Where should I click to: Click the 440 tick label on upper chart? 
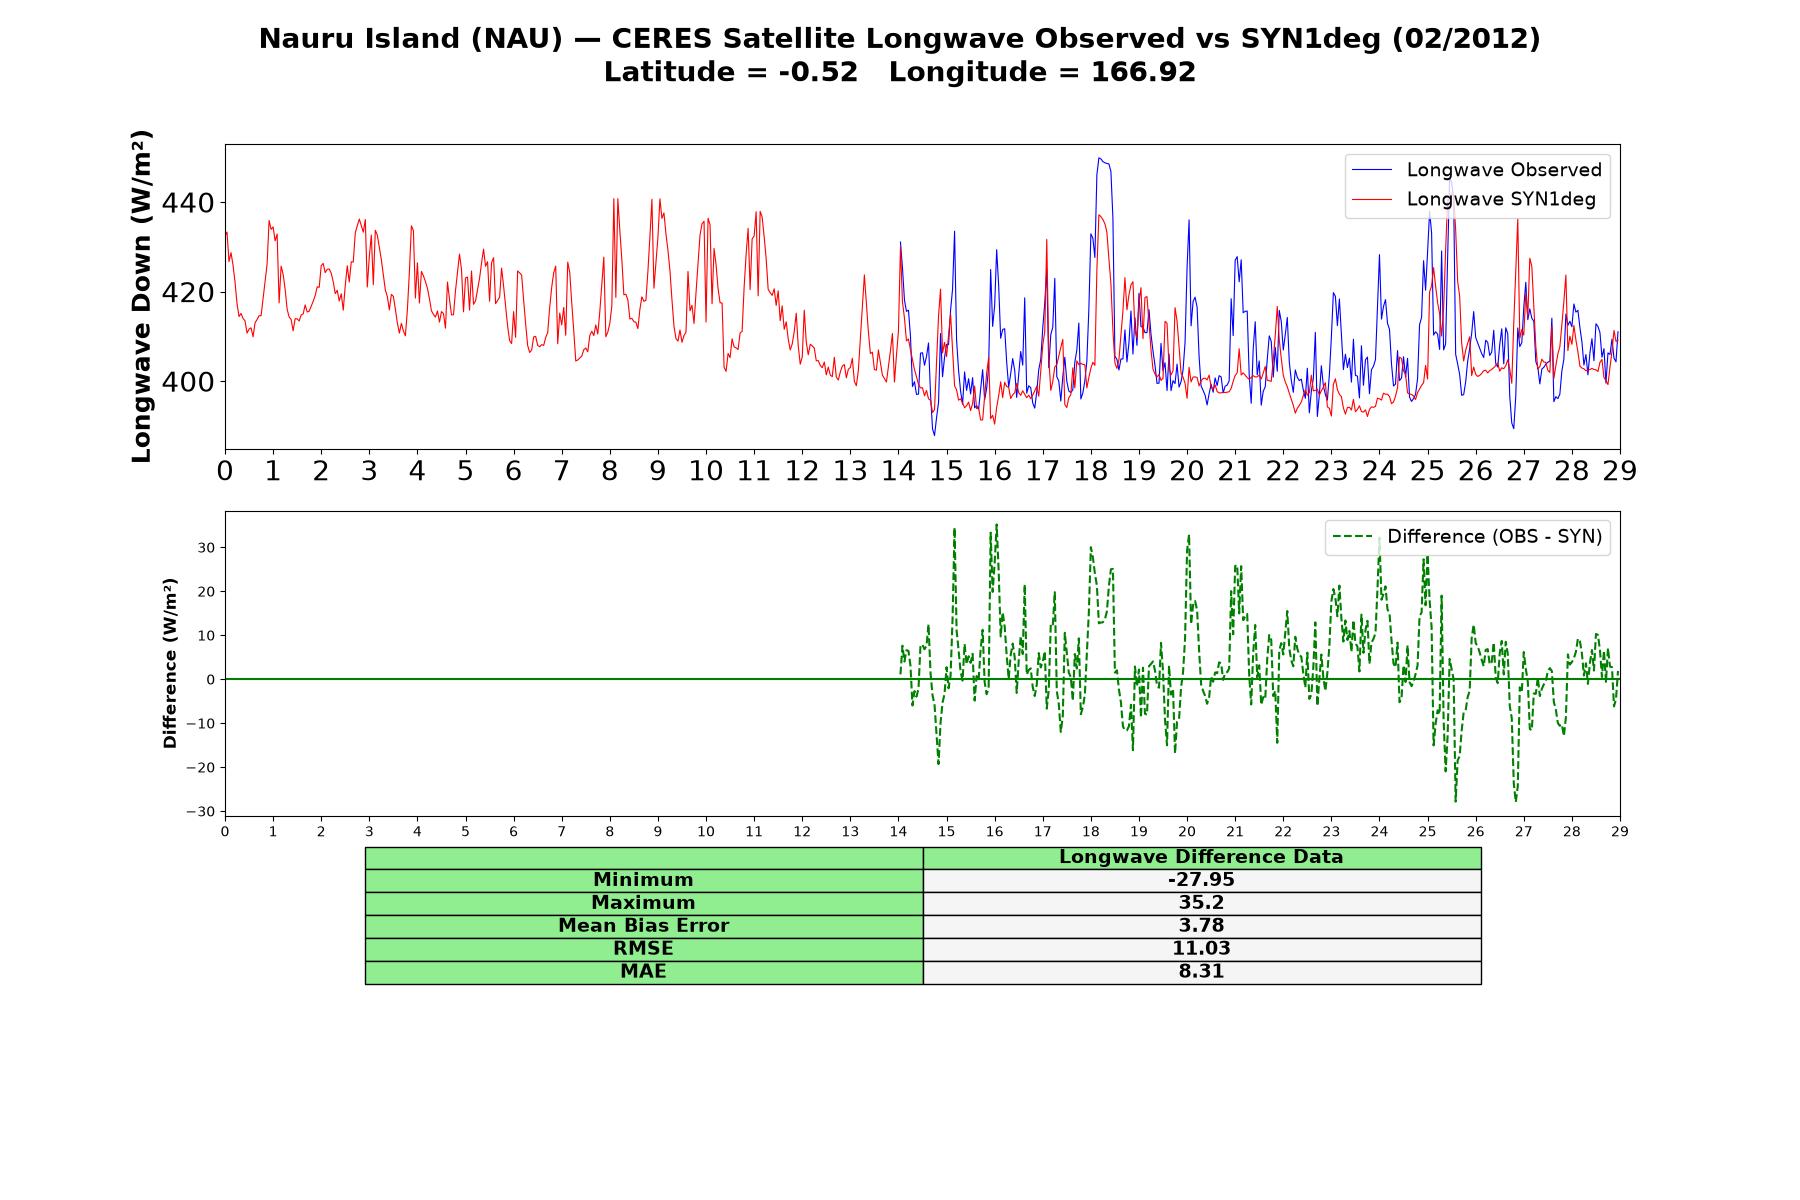pyautogui.click(x=187, y=204)
